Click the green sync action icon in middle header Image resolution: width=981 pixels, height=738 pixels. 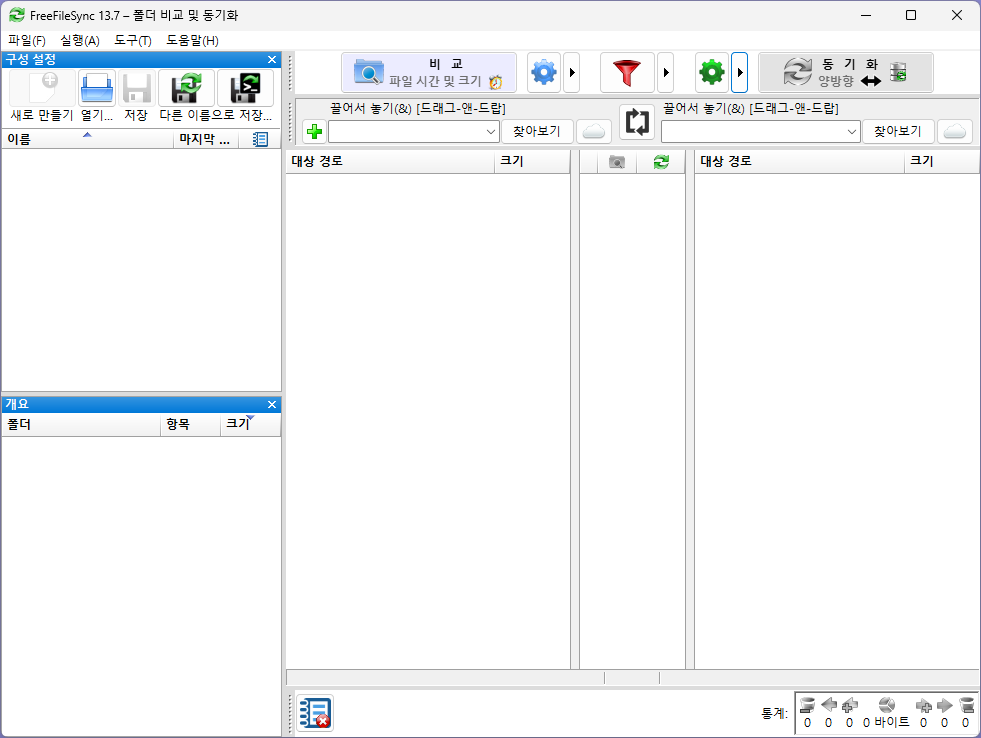(661, 162)
